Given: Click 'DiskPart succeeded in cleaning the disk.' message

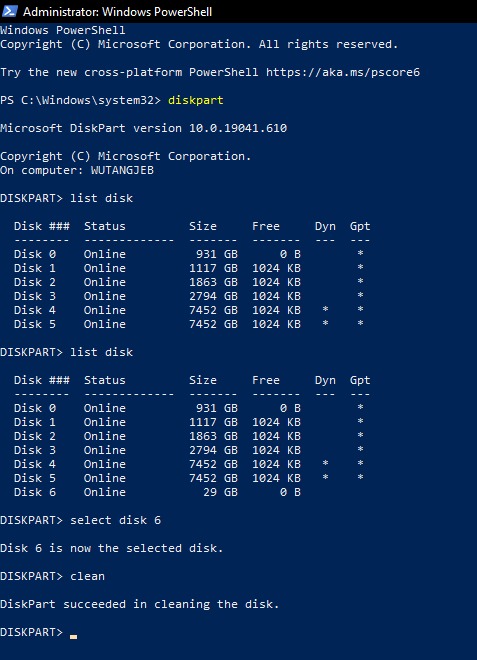Looking at the screenshot, I should [140, 604].
